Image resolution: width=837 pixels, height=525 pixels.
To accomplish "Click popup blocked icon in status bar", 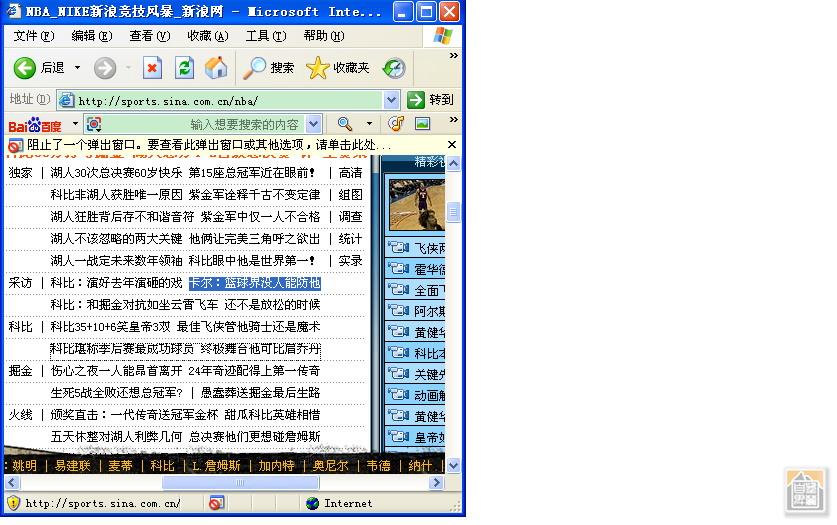I will pos(217,503).
